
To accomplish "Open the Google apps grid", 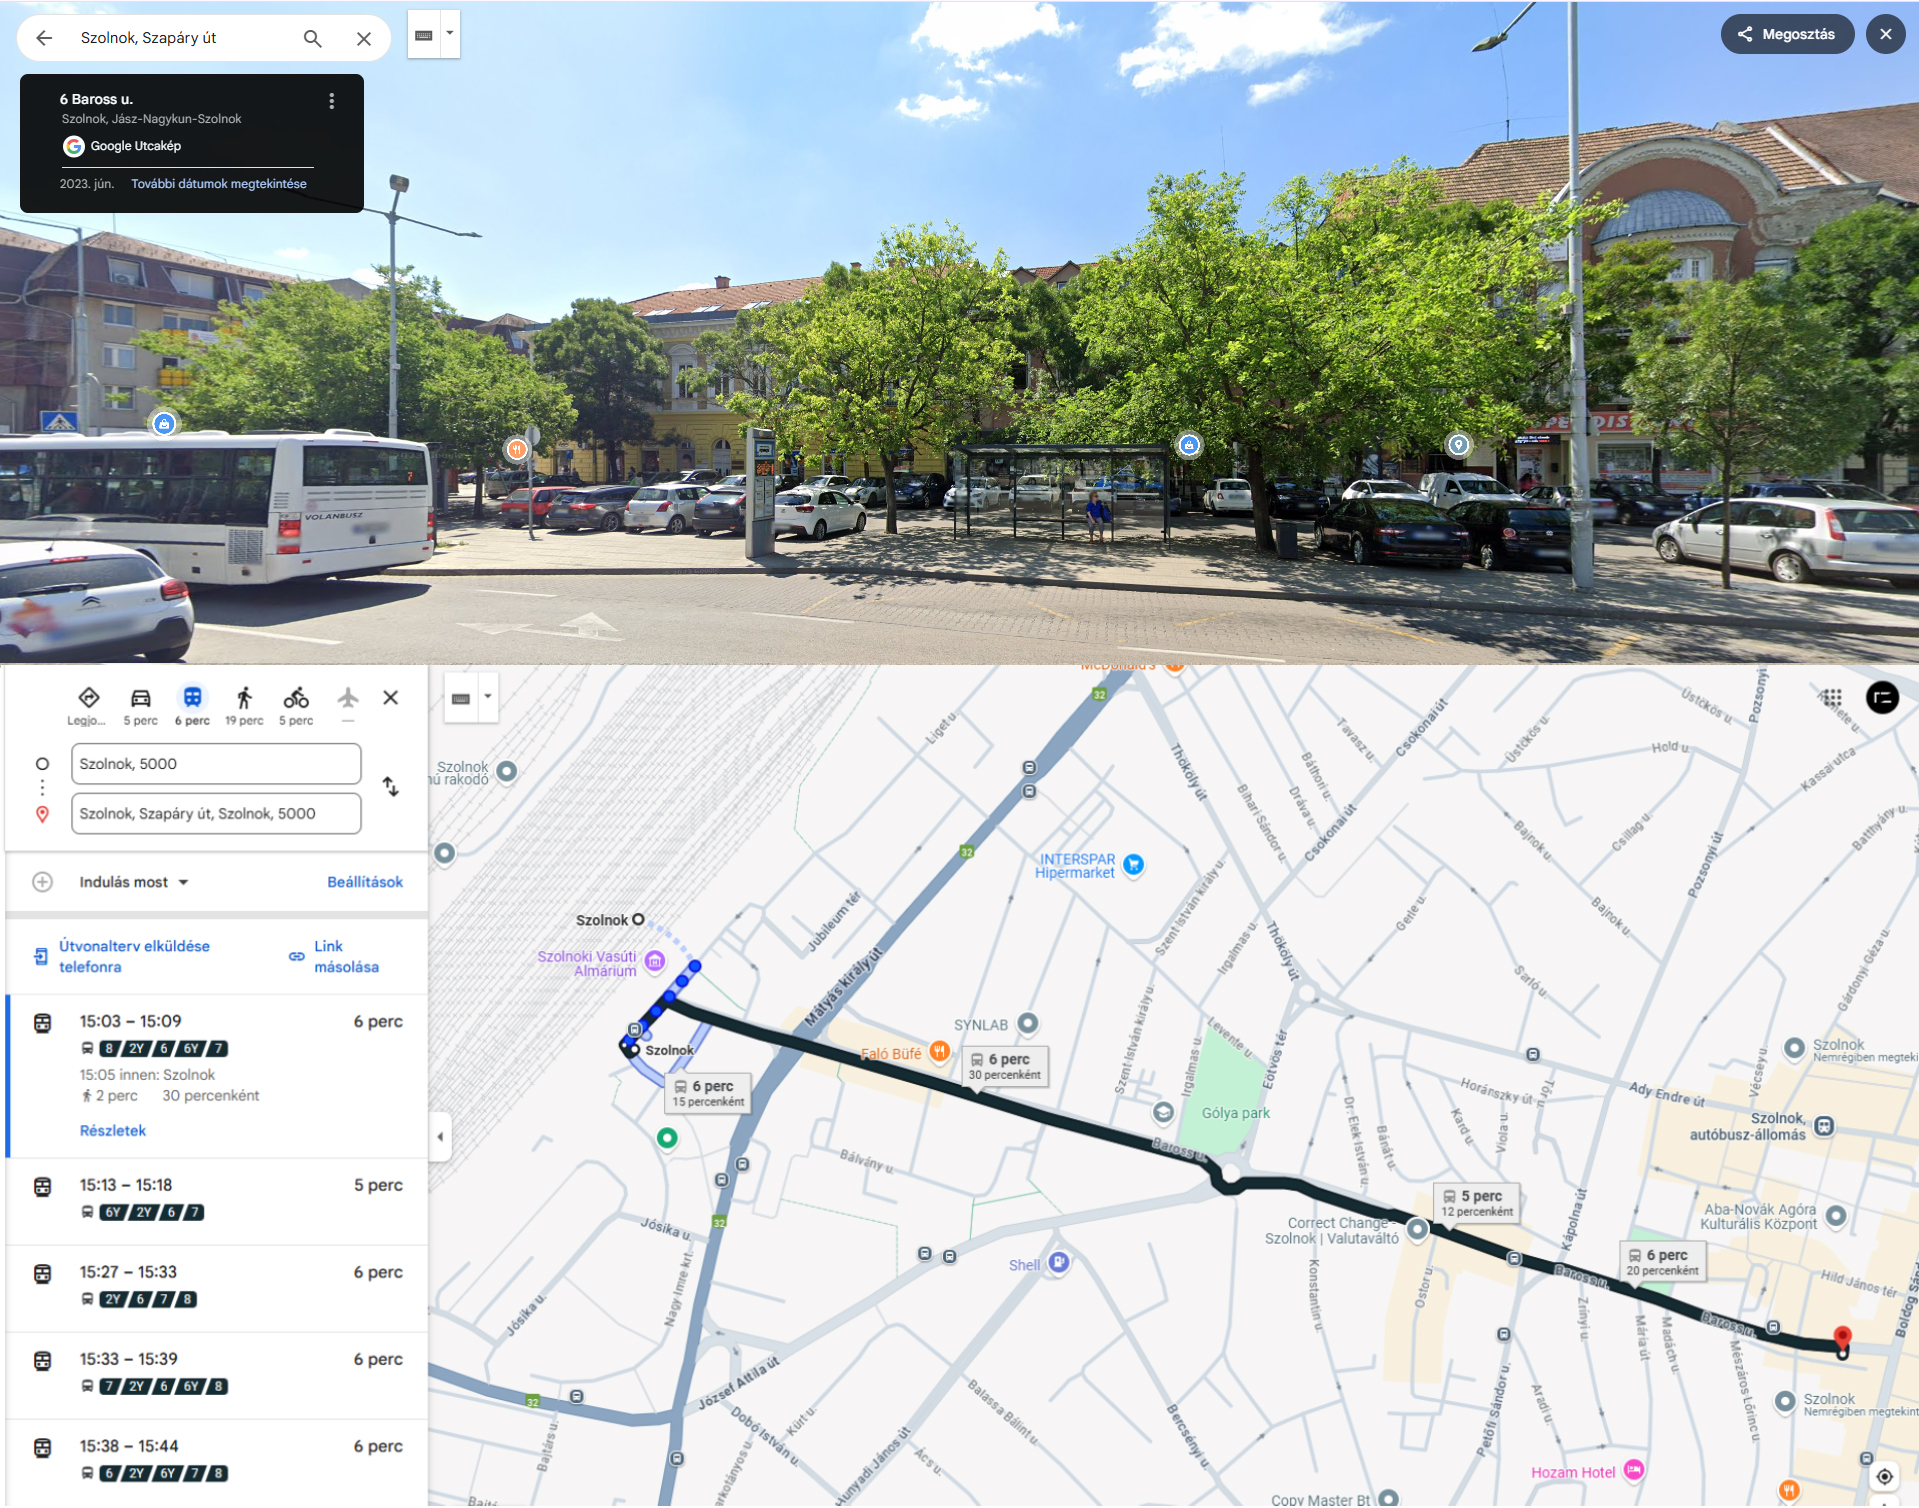I will pos(1831,697).
